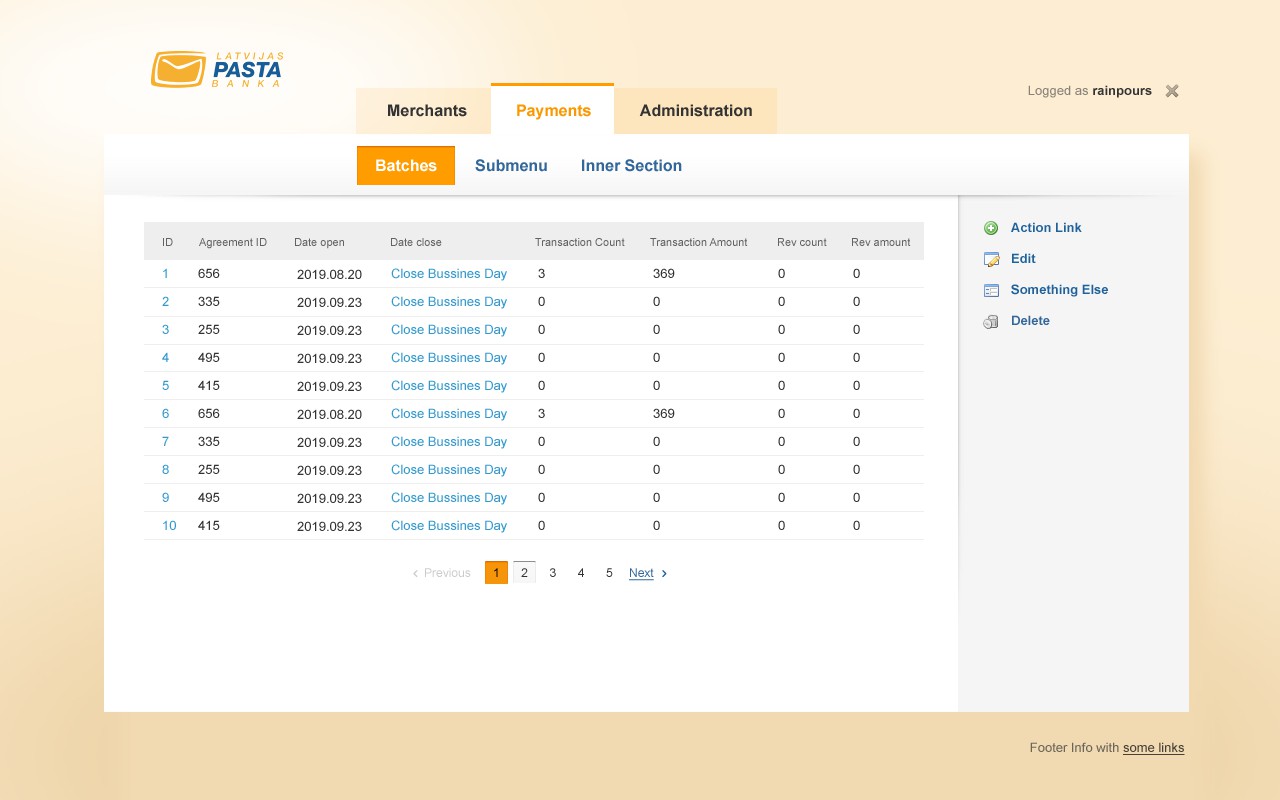
Task: Open batch ID 8 link
Action: (165, 470)
